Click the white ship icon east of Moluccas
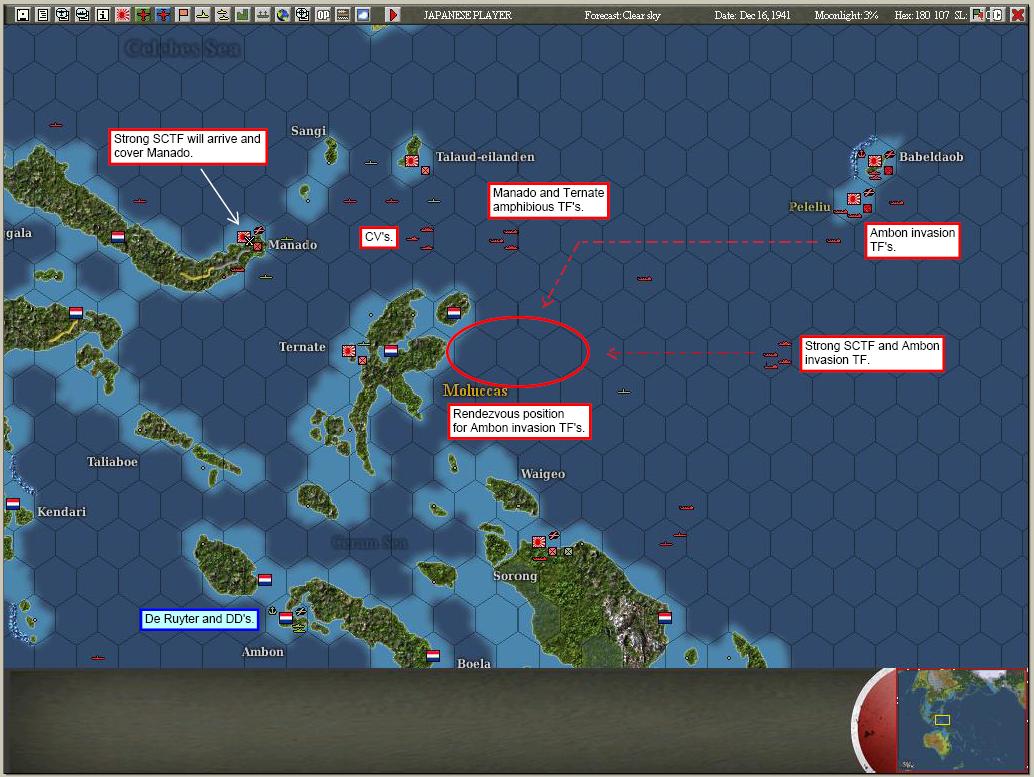The height and width of the screenshot is (777, 1034). click(624, 392)
